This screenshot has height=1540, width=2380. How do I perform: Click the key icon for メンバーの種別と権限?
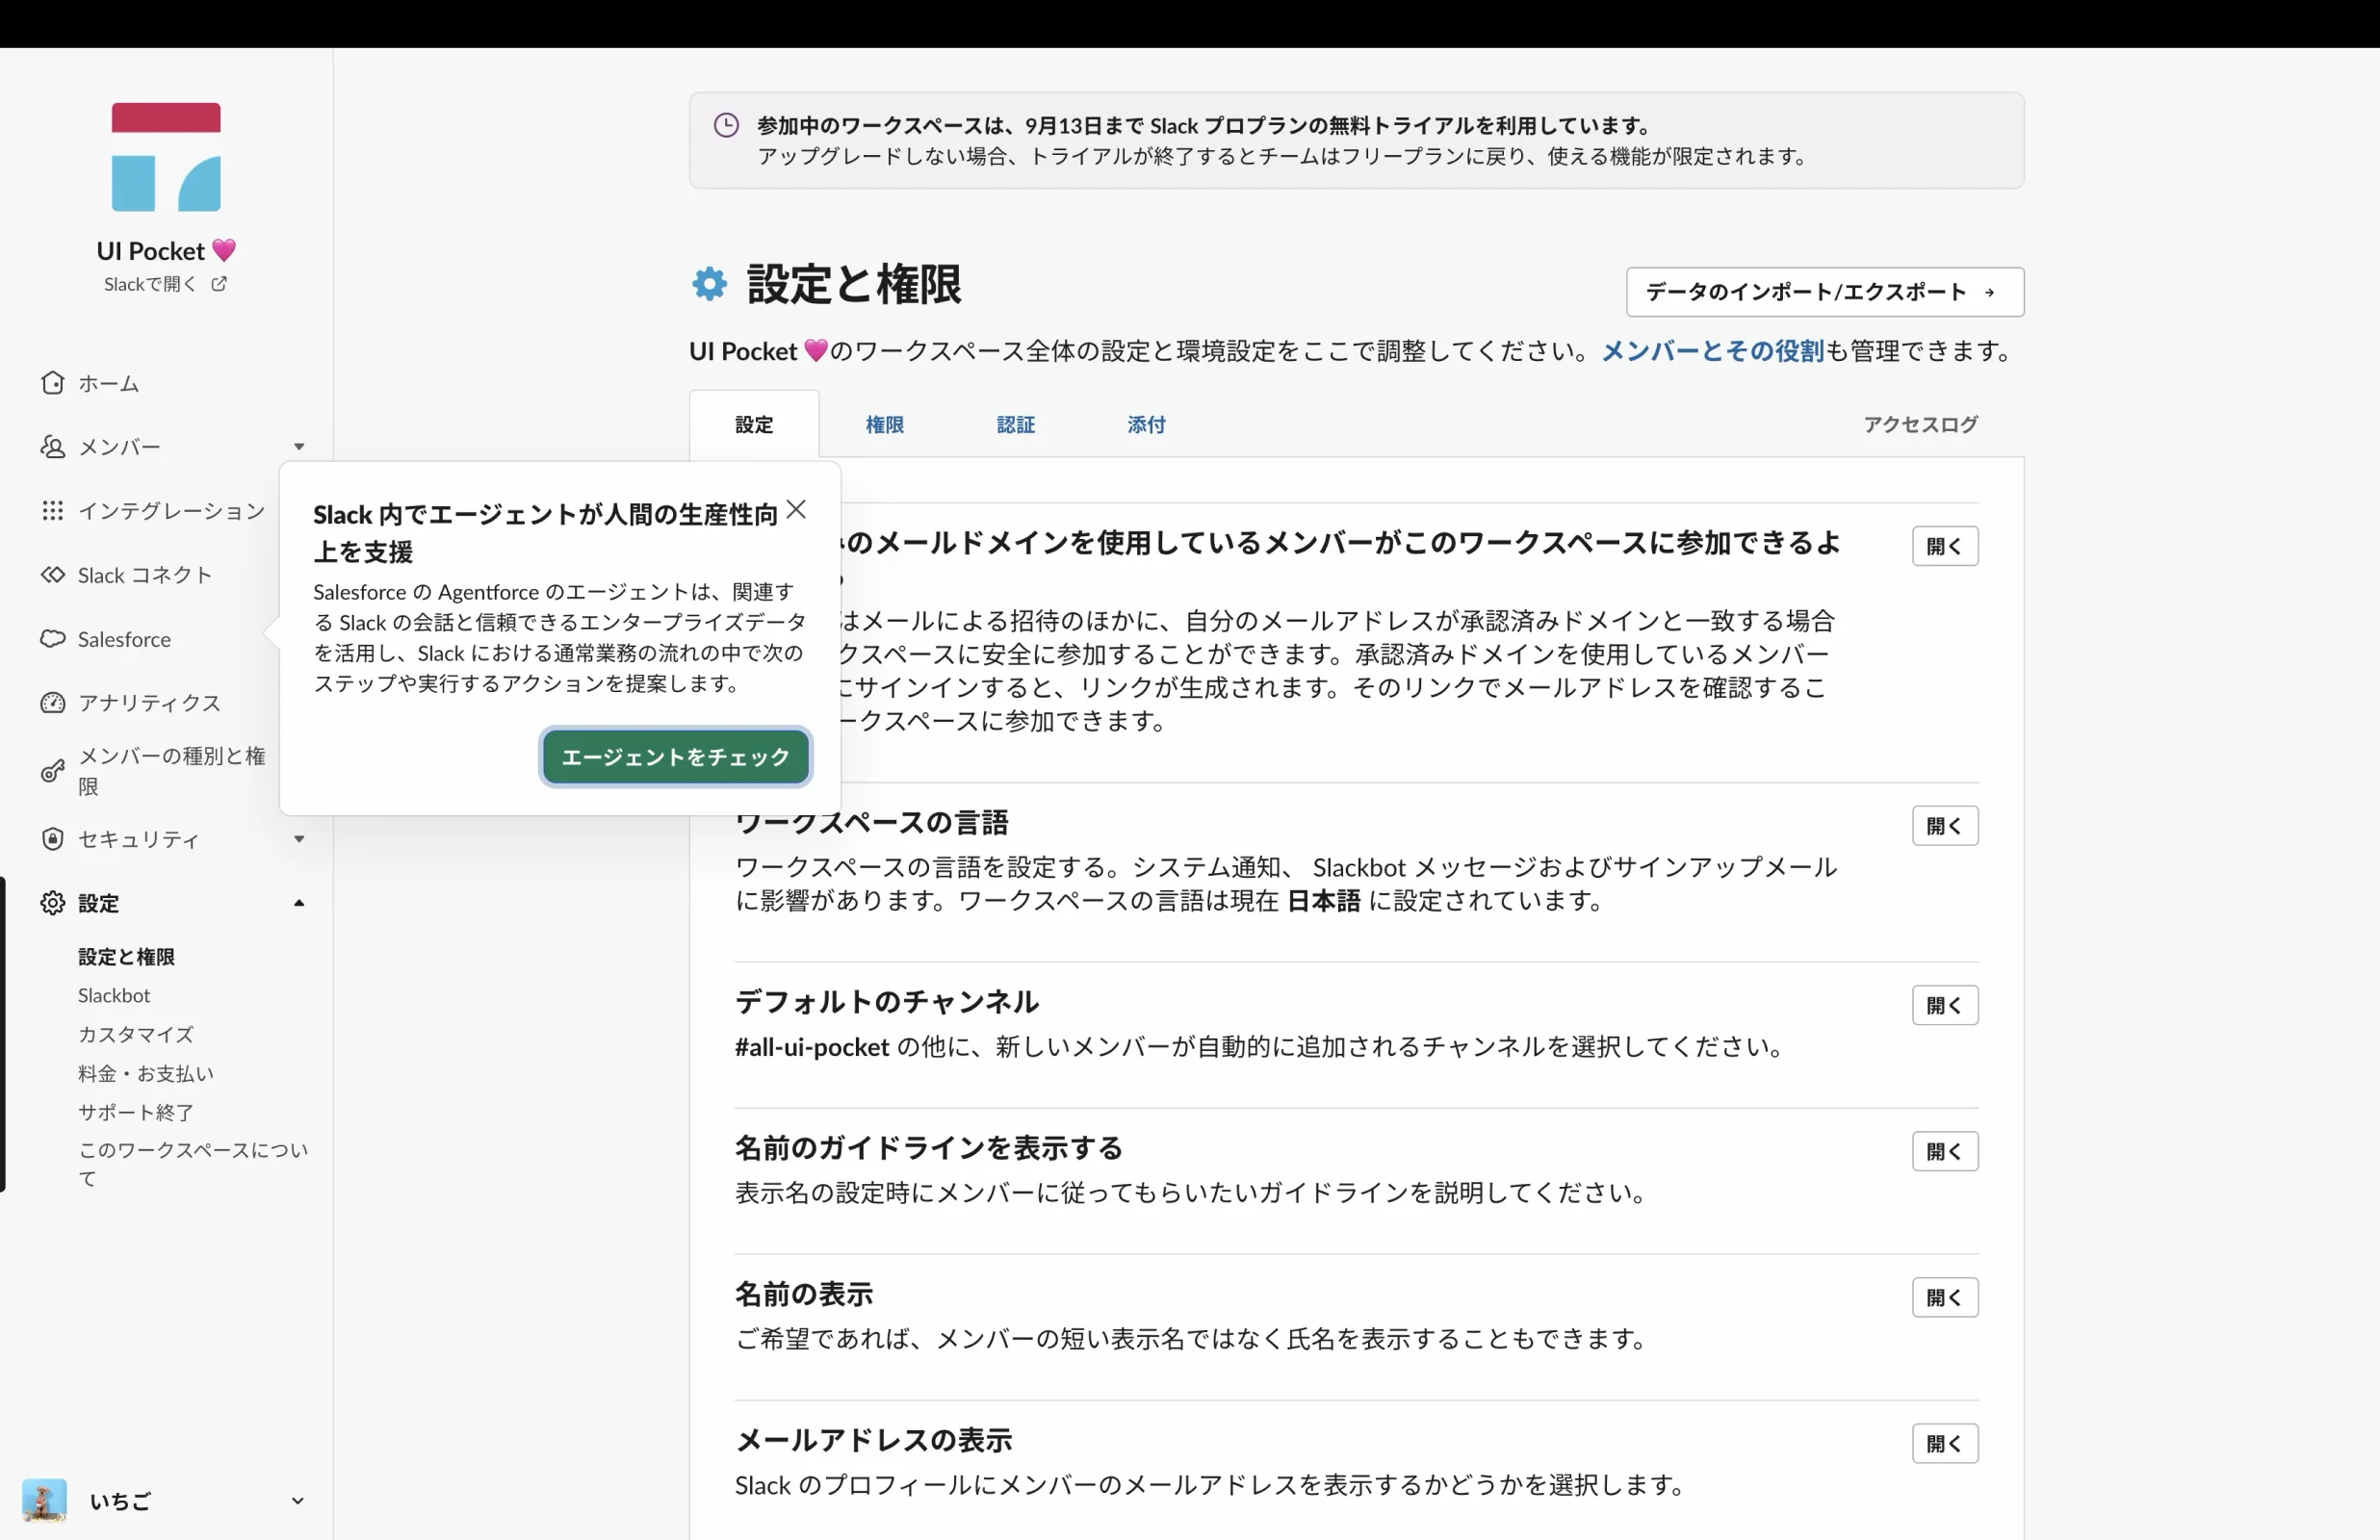click(53, 771)
